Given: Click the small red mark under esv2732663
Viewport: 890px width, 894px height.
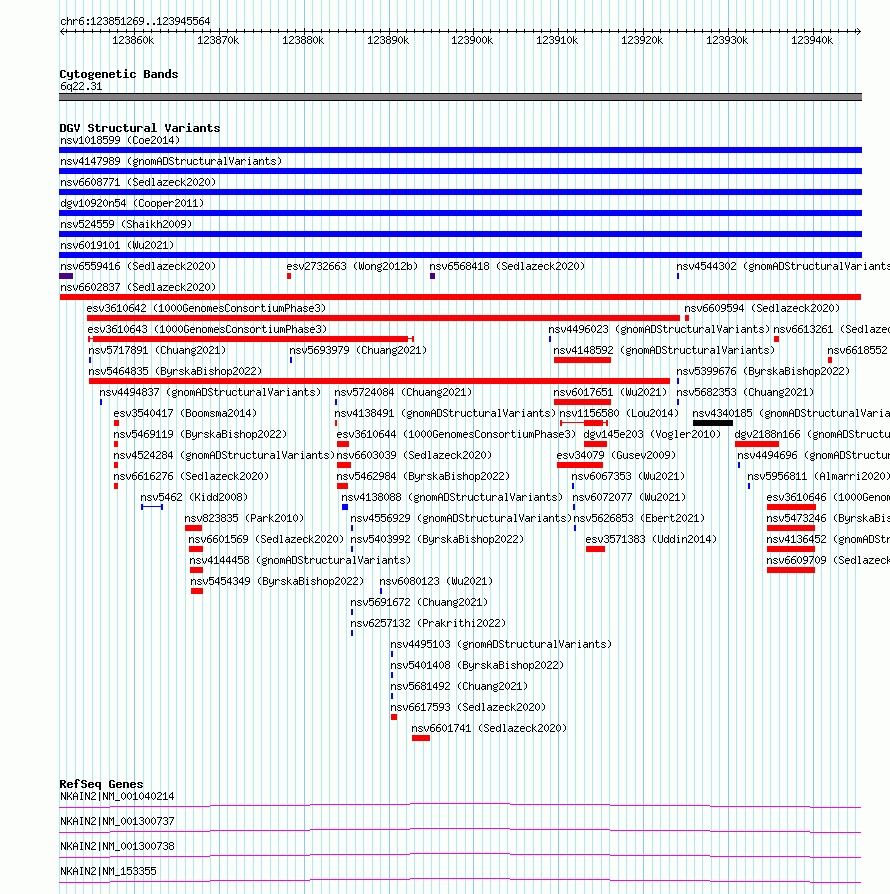Looking at the screenshot, I should tap(289, 276).
